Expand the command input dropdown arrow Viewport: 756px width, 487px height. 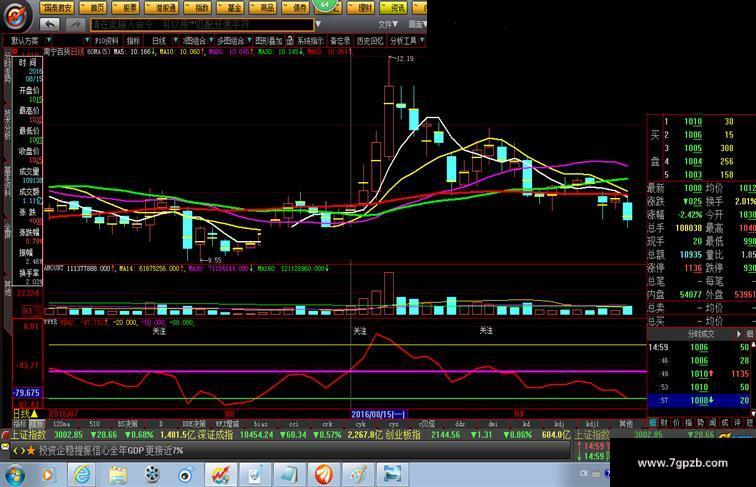[x=318, y=24]
